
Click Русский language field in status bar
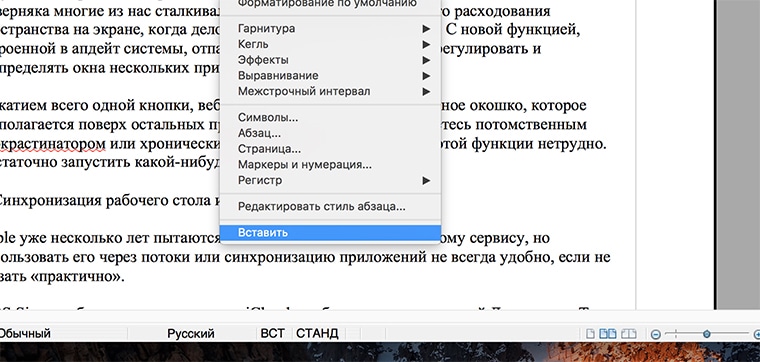click(191, 334)
